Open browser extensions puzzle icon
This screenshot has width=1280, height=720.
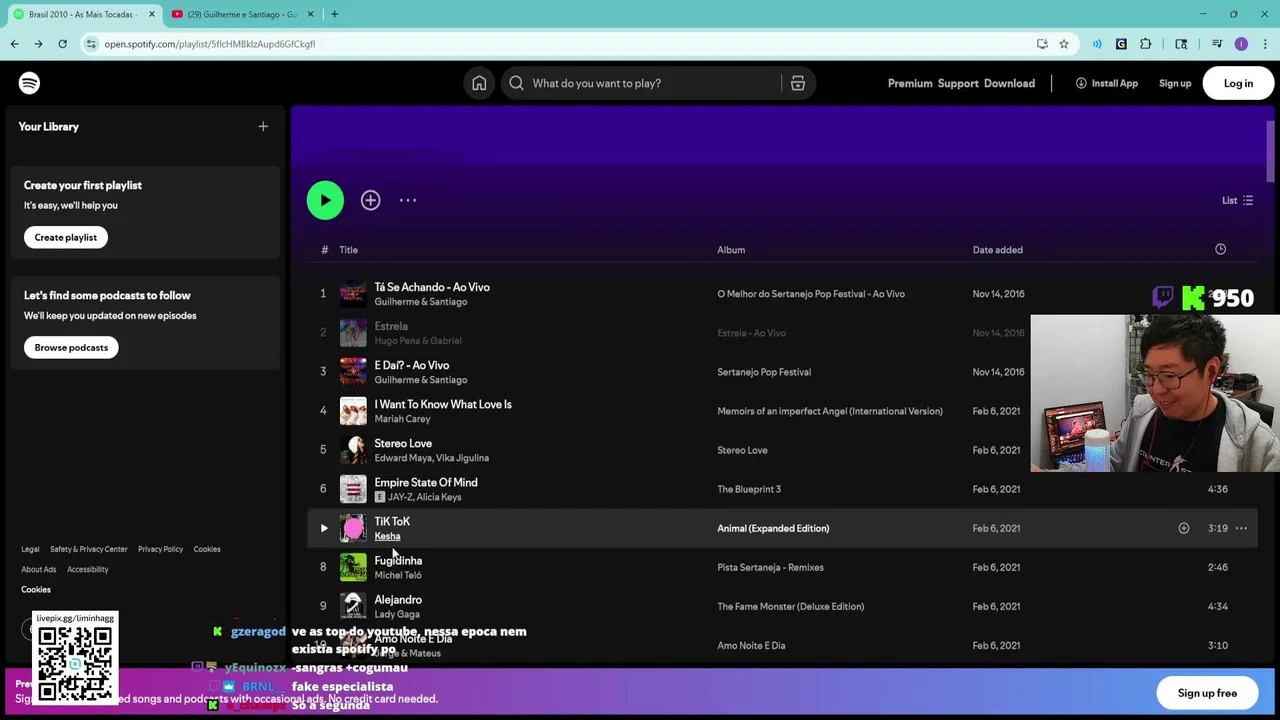[x=1145, y=44]
